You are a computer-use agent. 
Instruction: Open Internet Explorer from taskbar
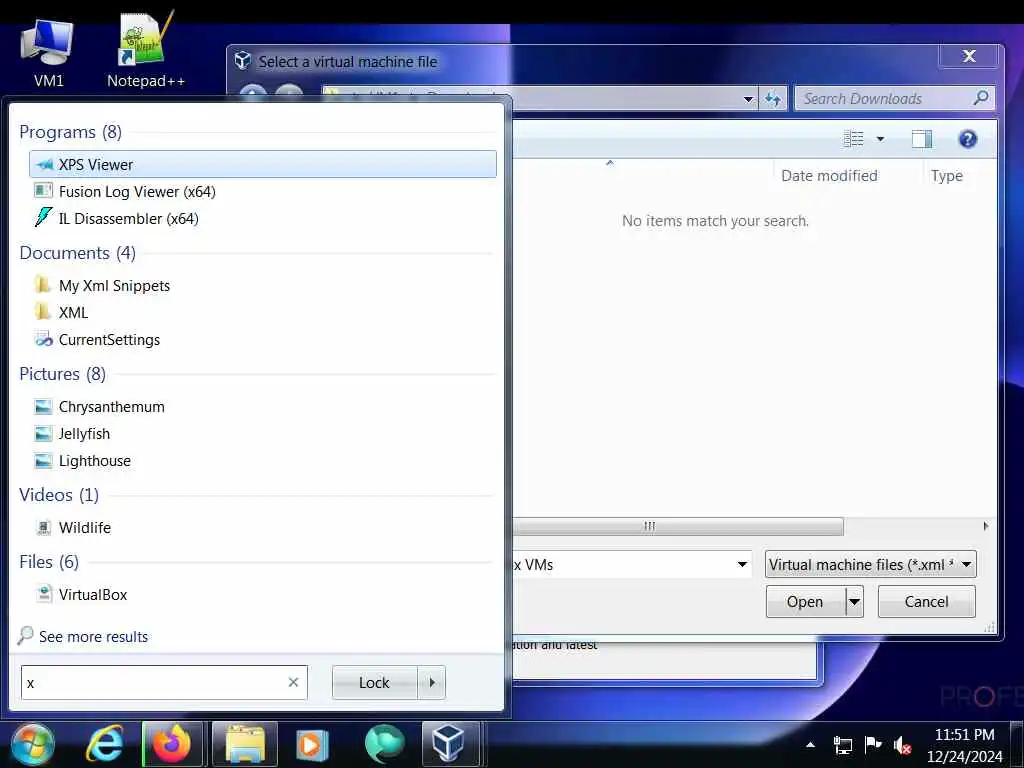click(105, 744)
